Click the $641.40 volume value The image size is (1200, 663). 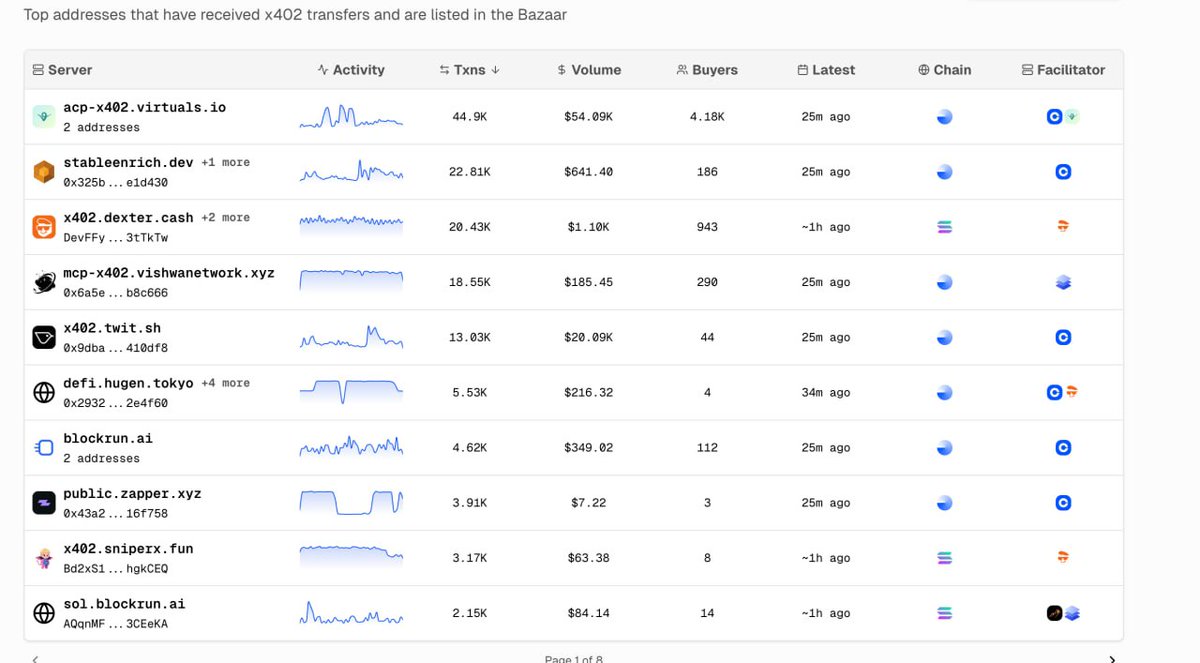click(x=589, y=172)
